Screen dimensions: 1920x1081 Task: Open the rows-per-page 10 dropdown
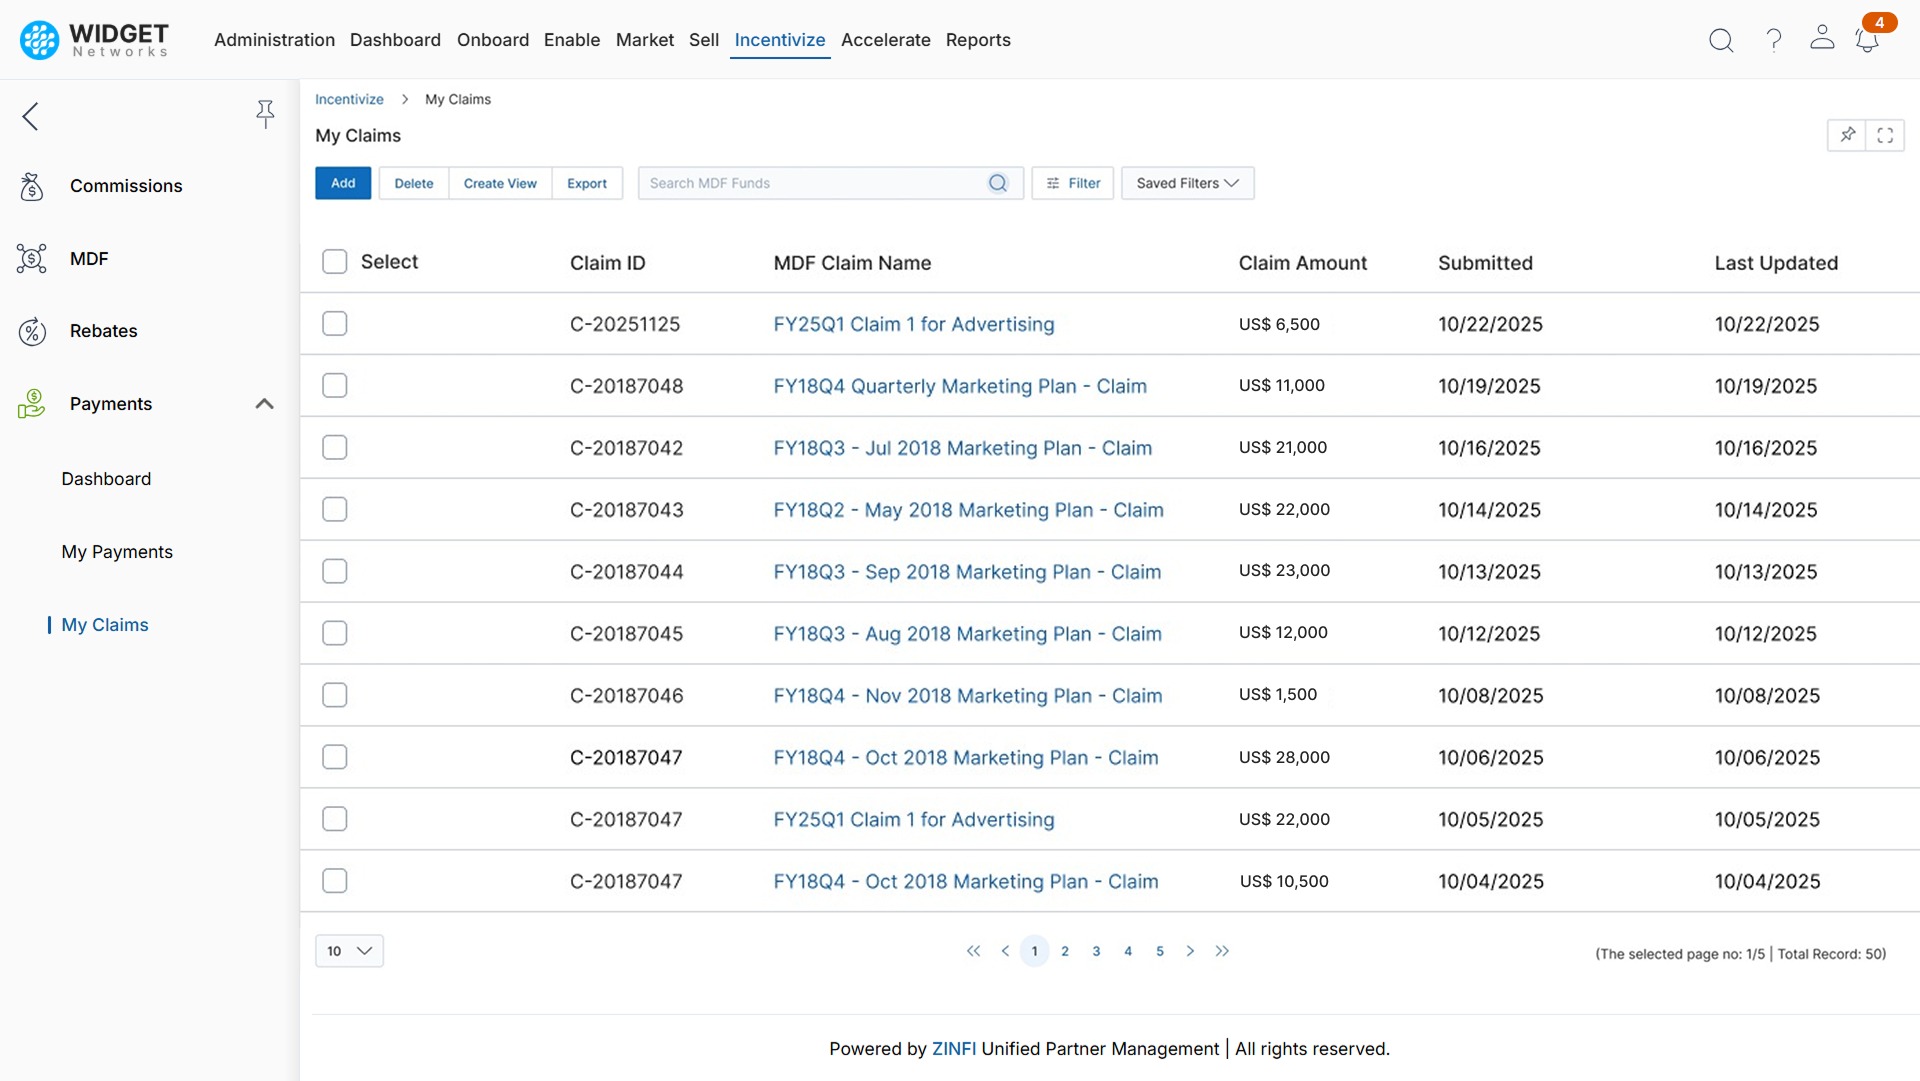[x=349, y=951]
